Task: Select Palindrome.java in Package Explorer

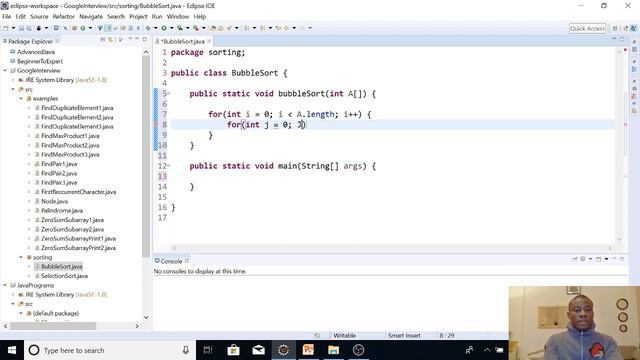Action: [62, 211]
